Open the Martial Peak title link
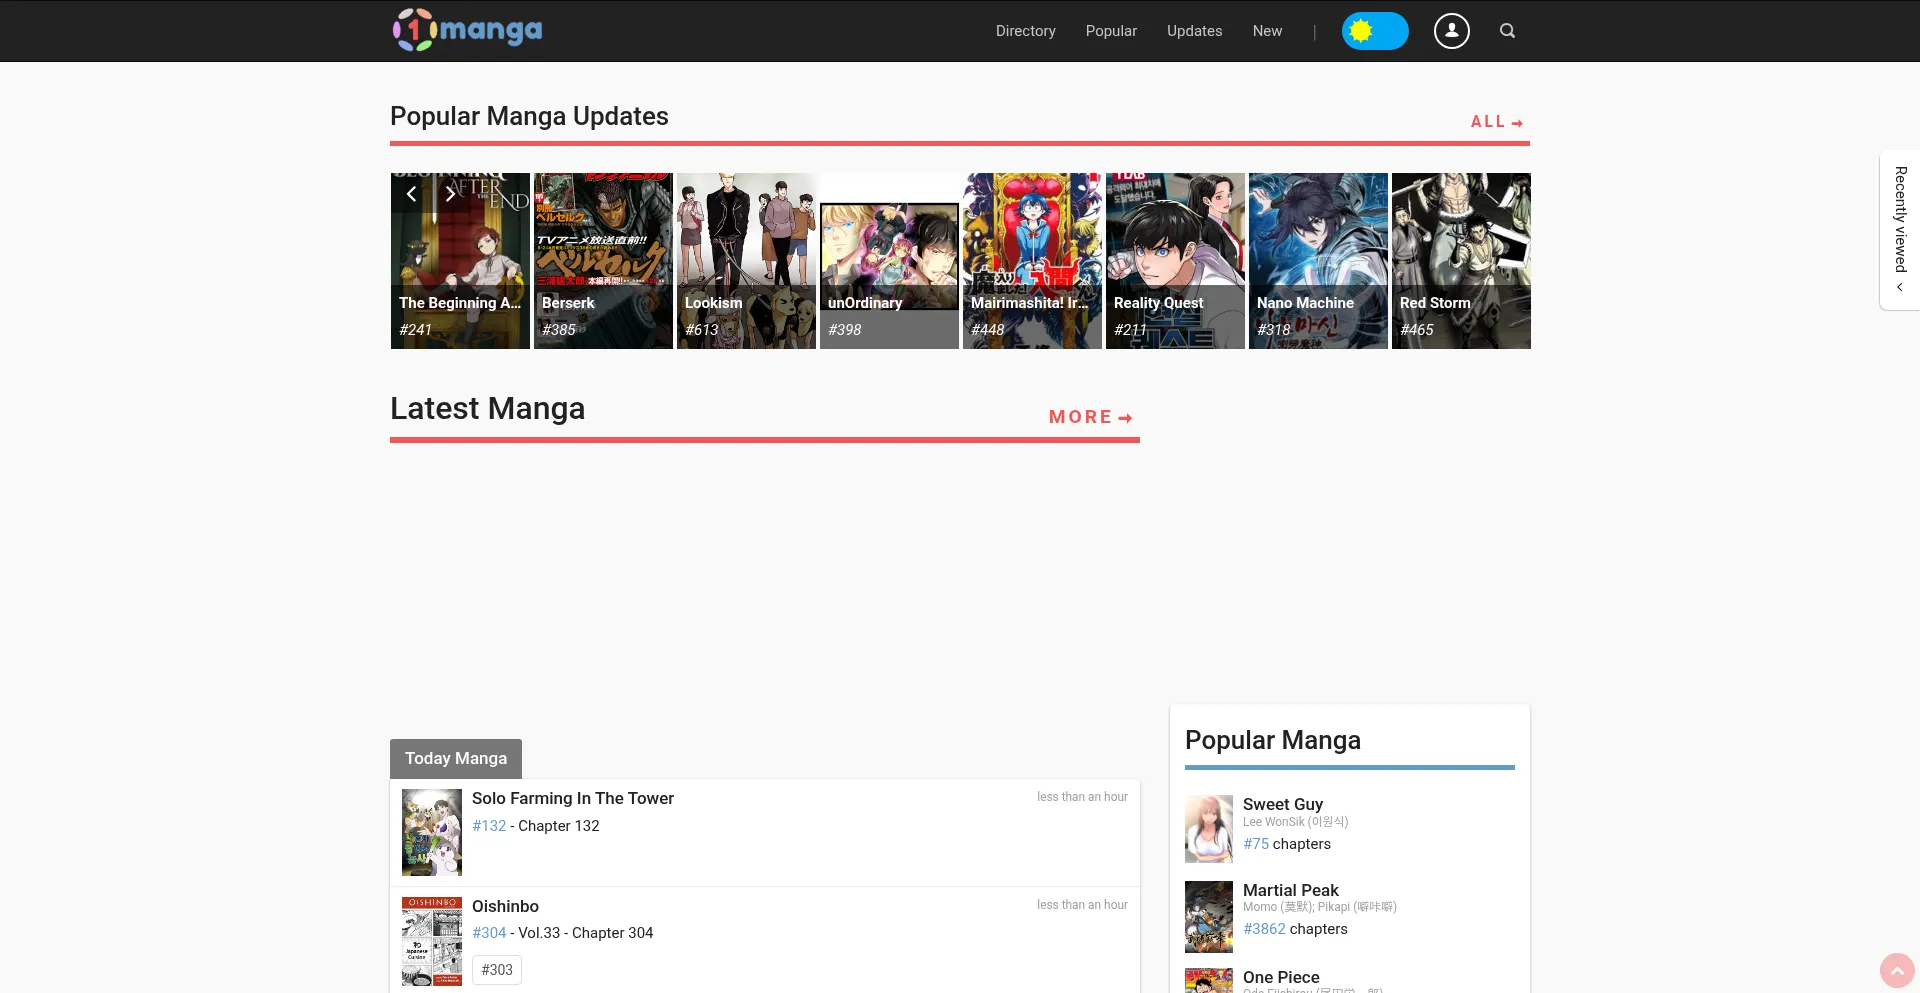This screenshot has height=993, width=1920. click(1291, 890)
